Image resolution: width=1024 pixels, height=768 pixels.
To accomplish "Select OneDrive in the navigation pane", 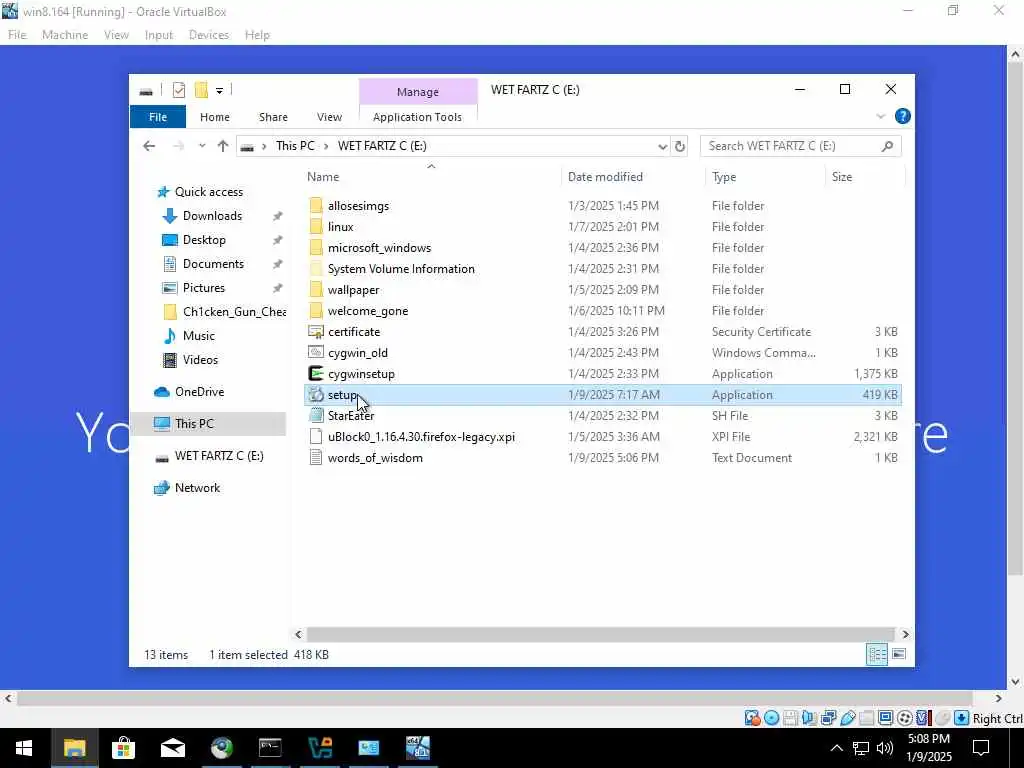I will click(x=199, y=392).
